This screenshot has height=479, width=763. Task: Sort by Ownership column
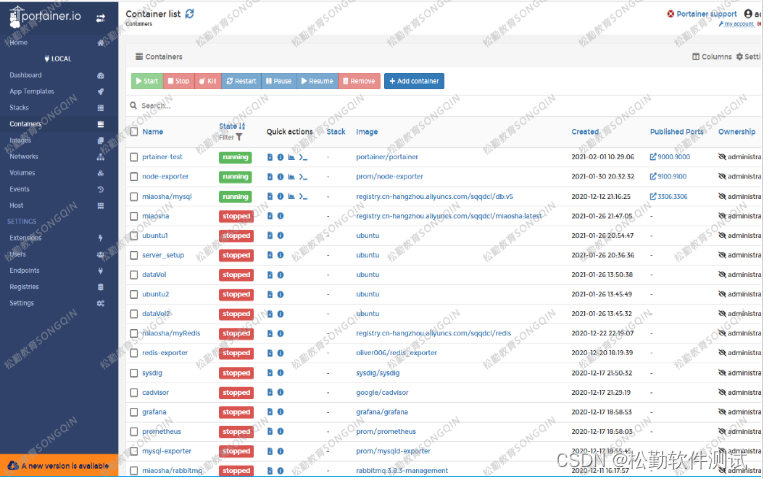(x=737, y=131)
